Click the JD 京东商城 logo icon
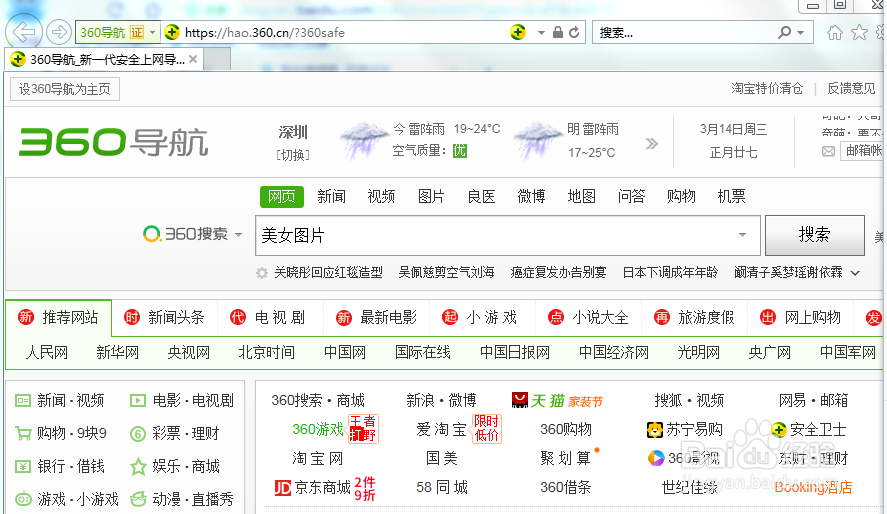The width and height of the screenshot is (887, 514). 282,487
